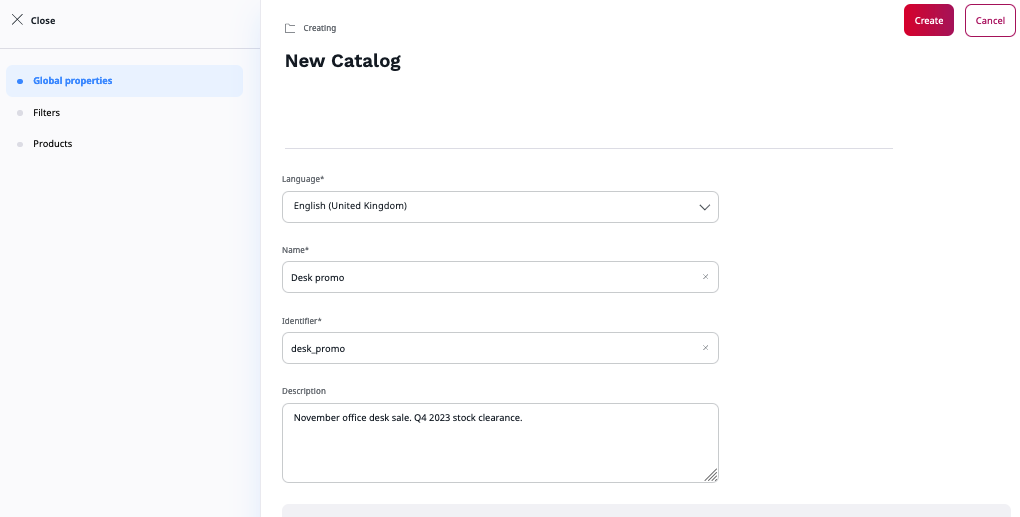The width and height of the screenshot is (1020, 517).
Task: Go to the Products section
Action: pos(52,144)
